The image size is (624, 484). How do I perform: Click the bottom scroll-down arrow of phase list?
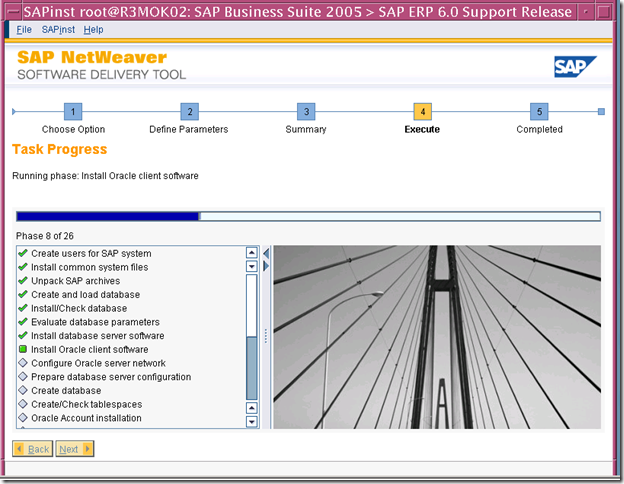click(x=252, y=421)
